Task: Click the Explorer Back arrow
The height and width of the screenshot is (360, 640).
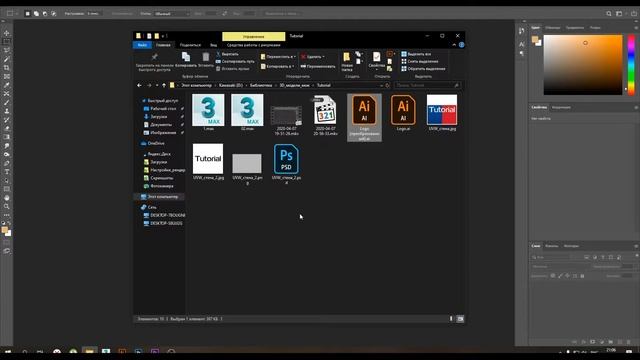Action: (x=139, y=85)
